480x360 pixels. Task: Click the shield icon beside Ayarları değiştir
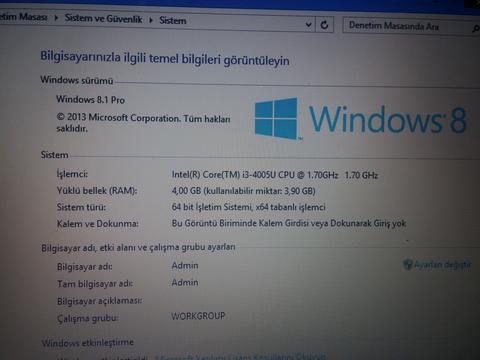[408, 264]
